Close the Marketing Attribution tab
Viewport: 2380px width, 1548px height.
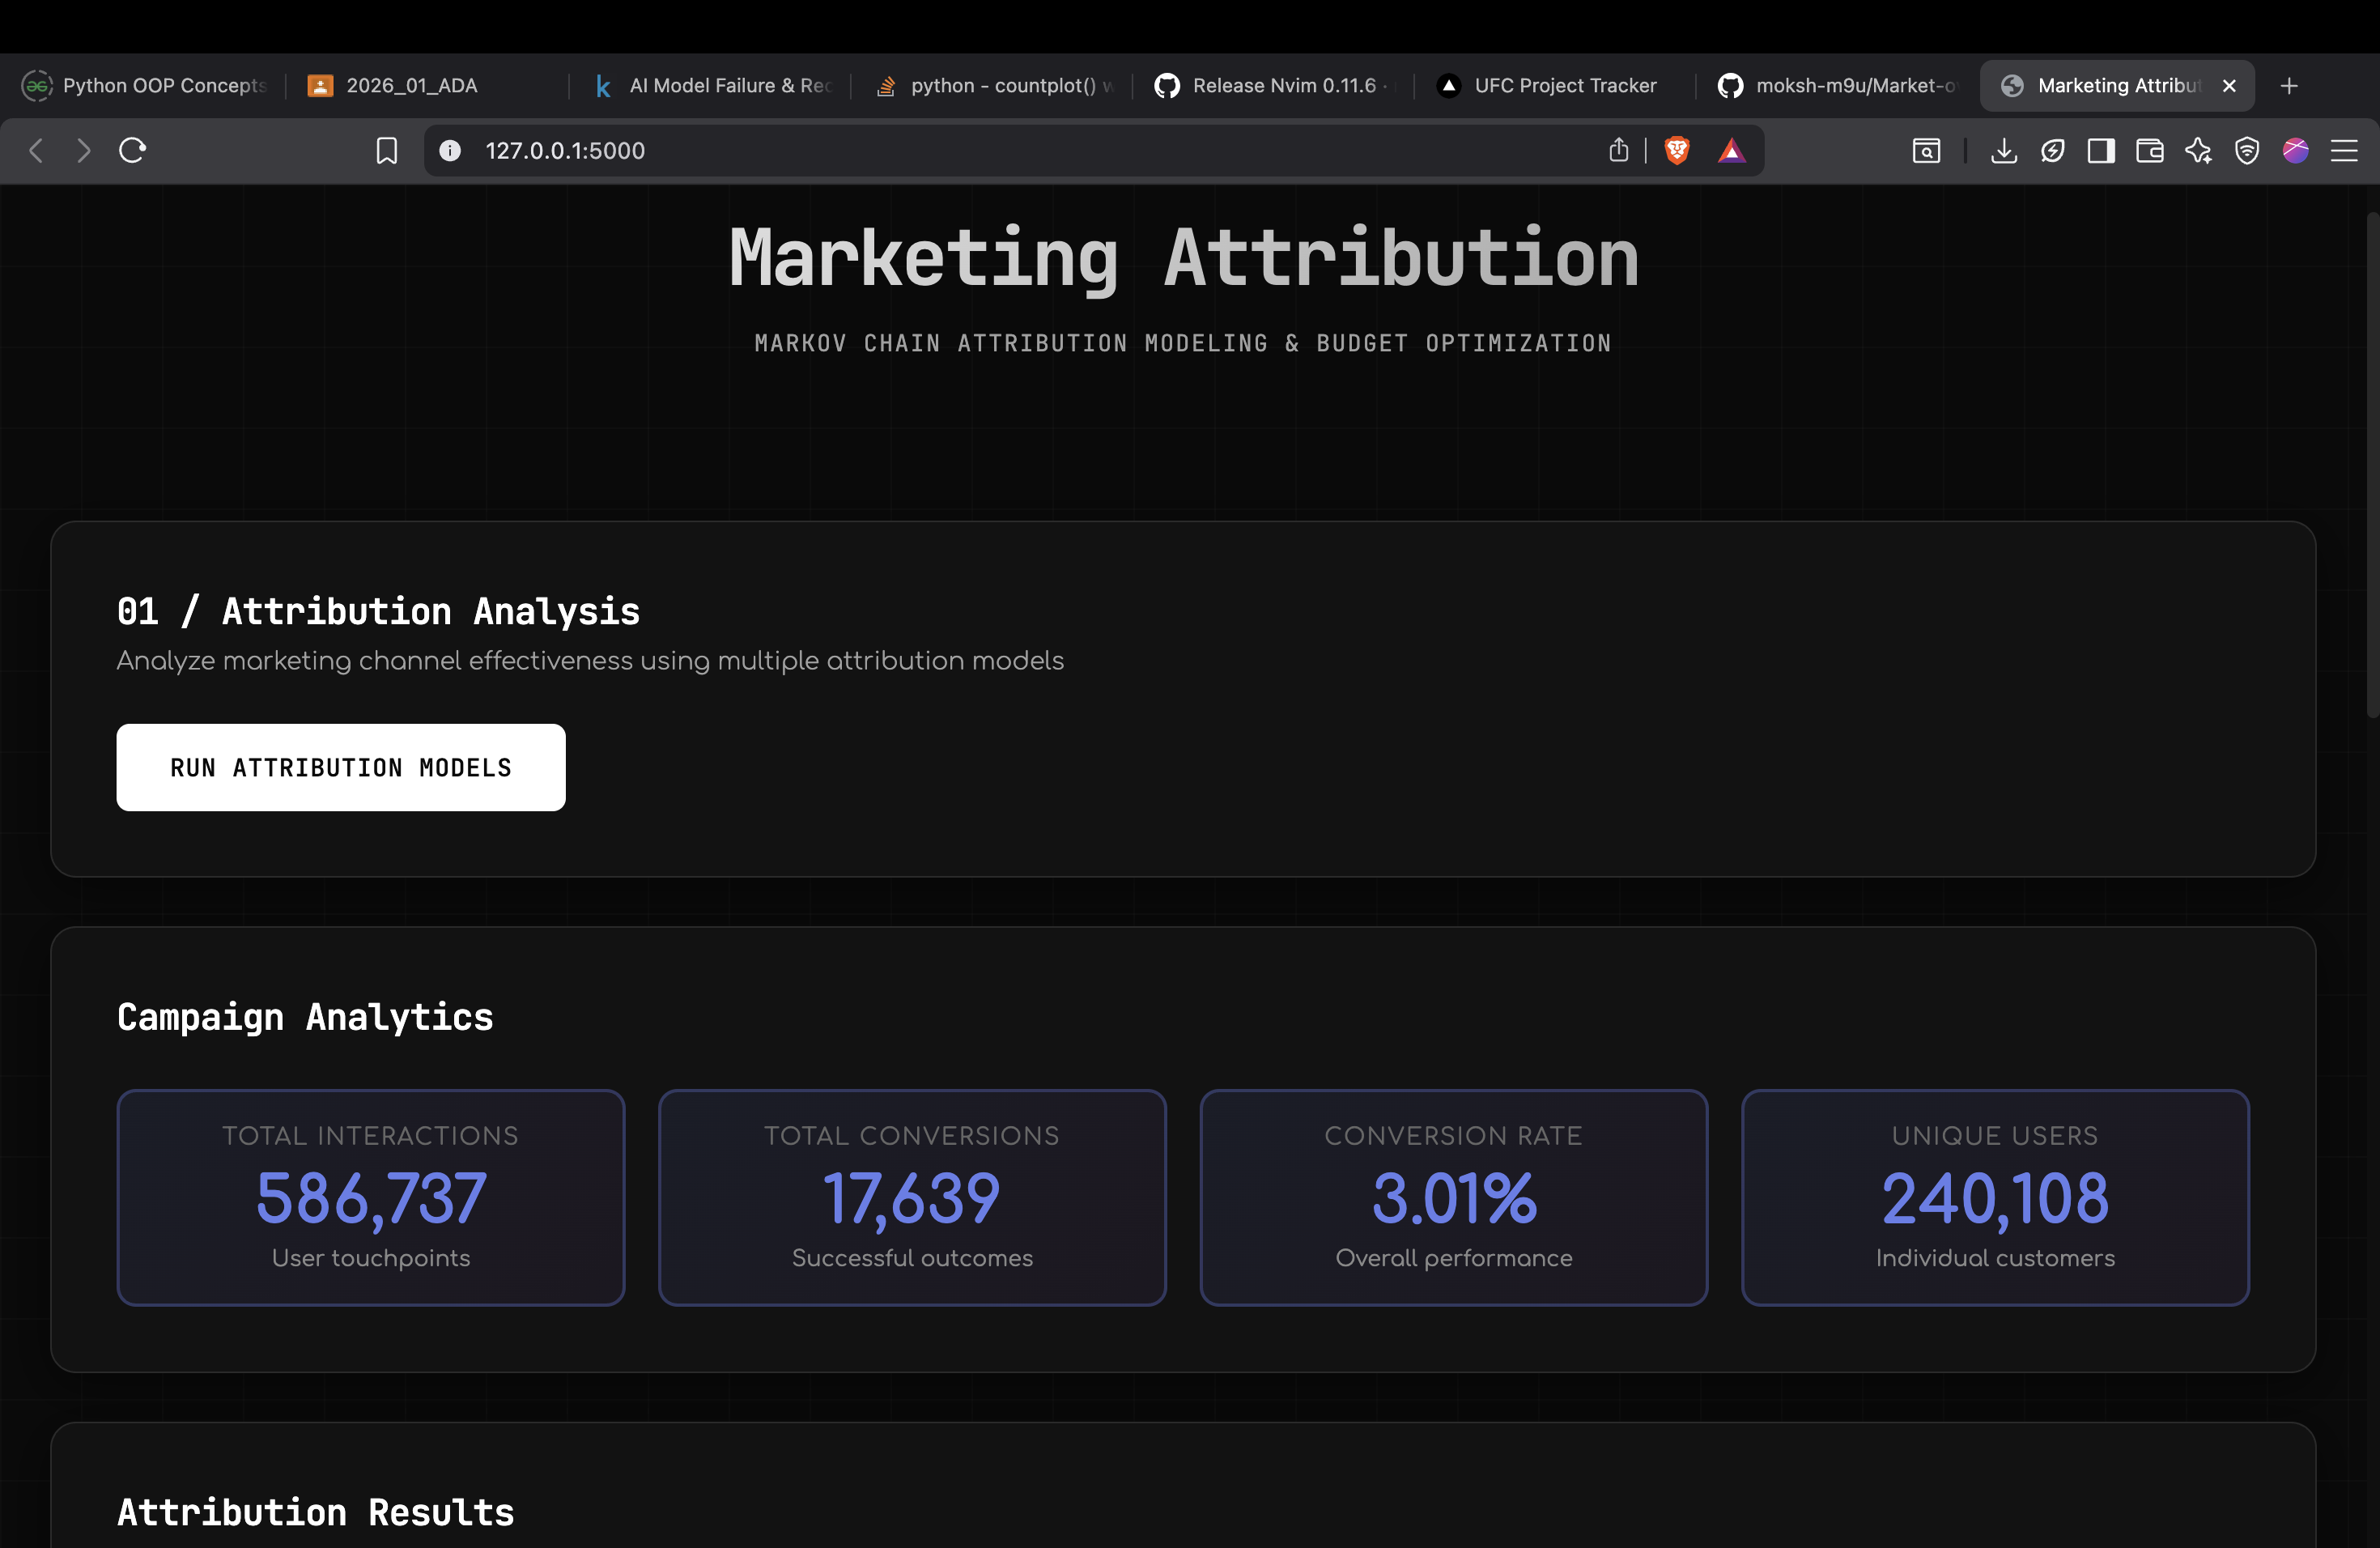[x=2229, y=86]
